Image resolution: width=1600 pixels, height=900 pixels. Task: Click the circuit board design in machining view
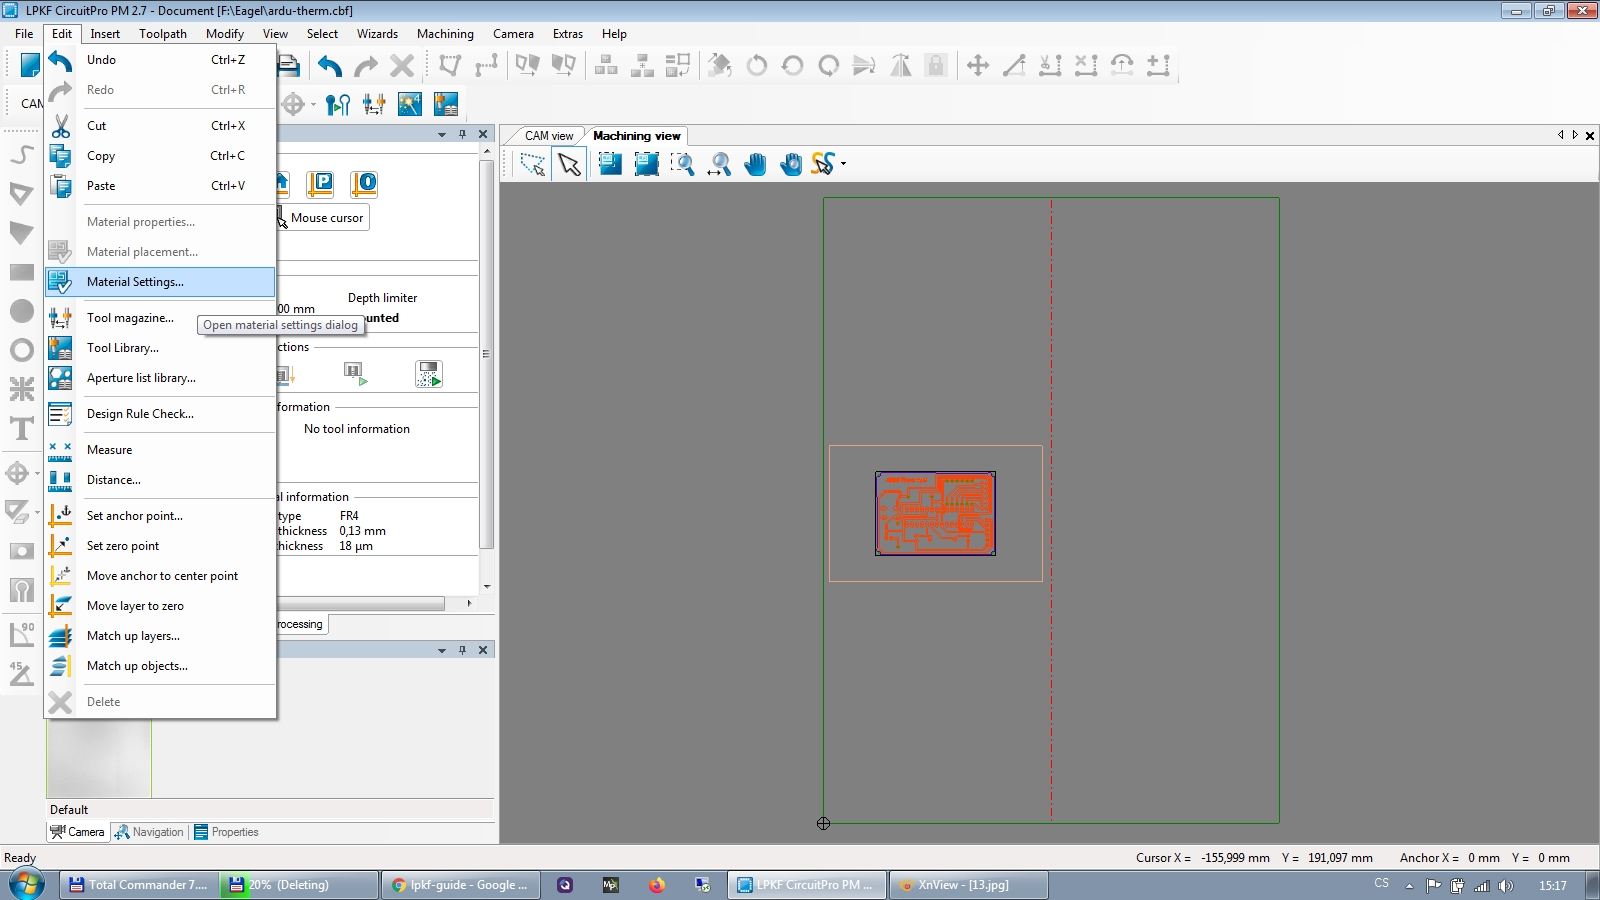click(935, 513)
